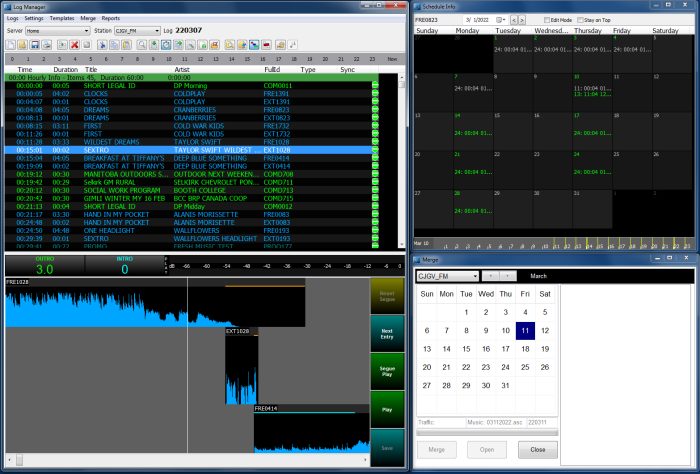The width and height of the screenshot is (700, 474).
Task: Click the insert item icon left of red X
Action: point(62,45)
